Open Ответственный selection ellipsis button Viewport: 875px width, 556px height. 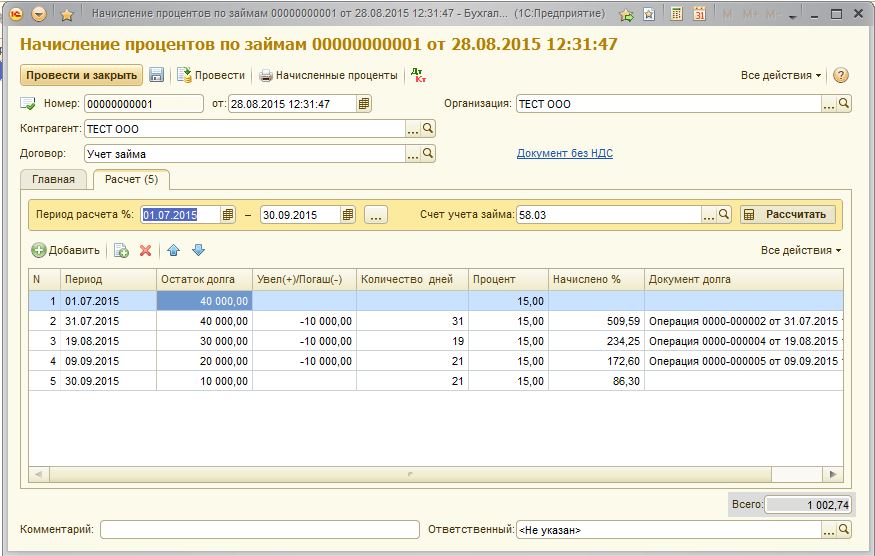(x=829, y=530)
